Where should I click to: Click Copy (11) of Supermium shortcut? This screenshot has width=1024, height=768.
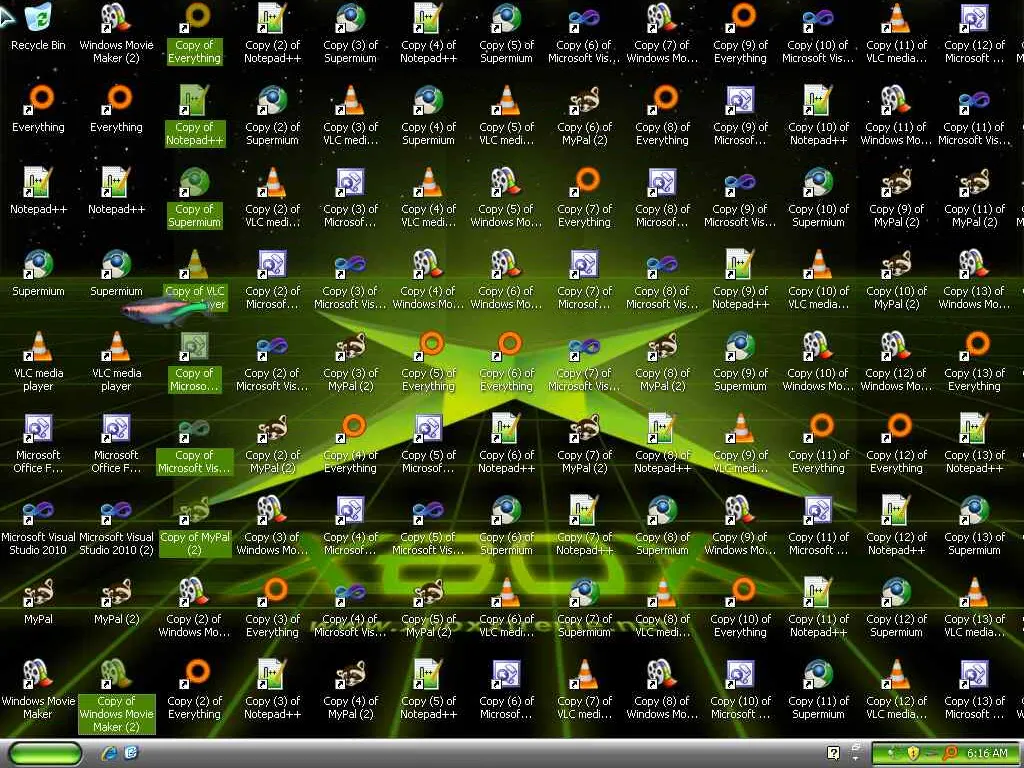click(x=818, y=688)
